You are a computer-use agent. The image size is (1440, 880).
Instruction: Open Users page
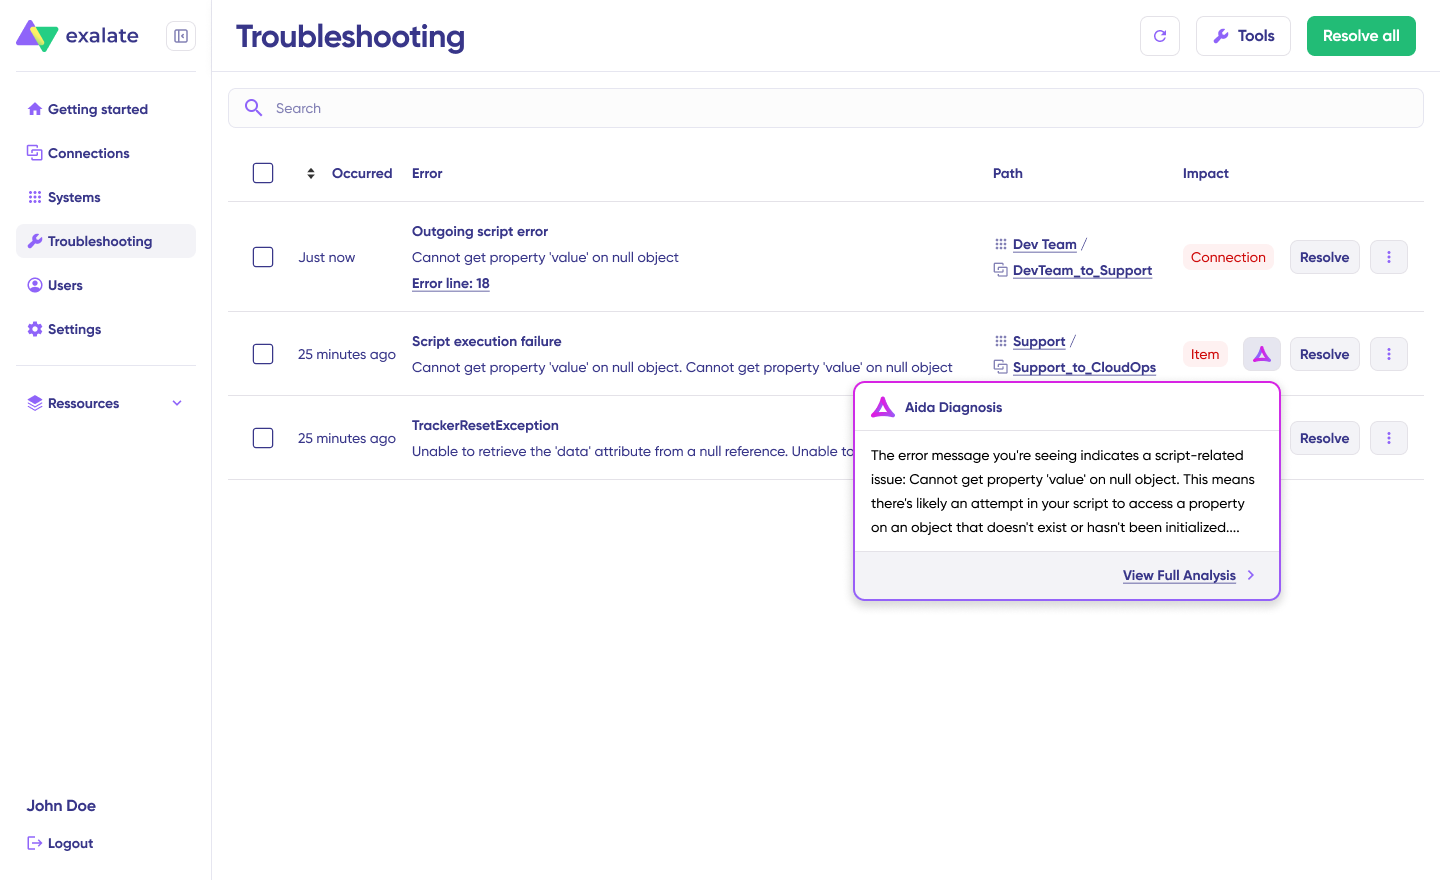click(x=106, y=285)
